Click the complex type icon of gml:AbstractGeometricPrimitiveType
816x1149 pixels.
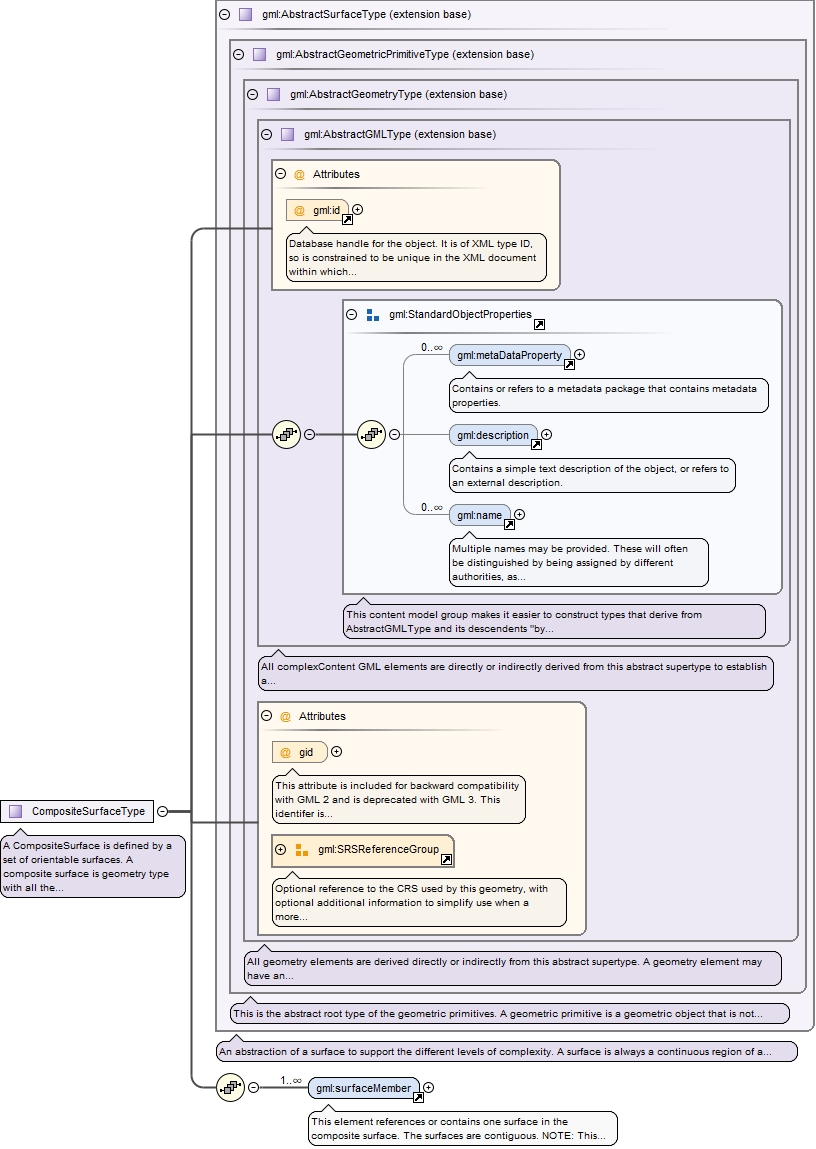259,54
